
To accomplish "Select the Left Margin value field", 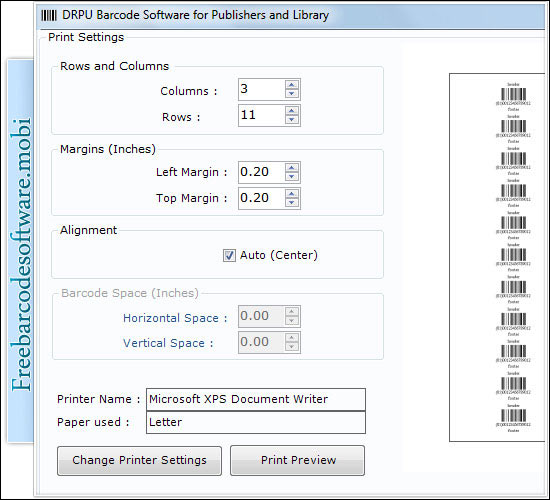I will [x=261, y=172].
